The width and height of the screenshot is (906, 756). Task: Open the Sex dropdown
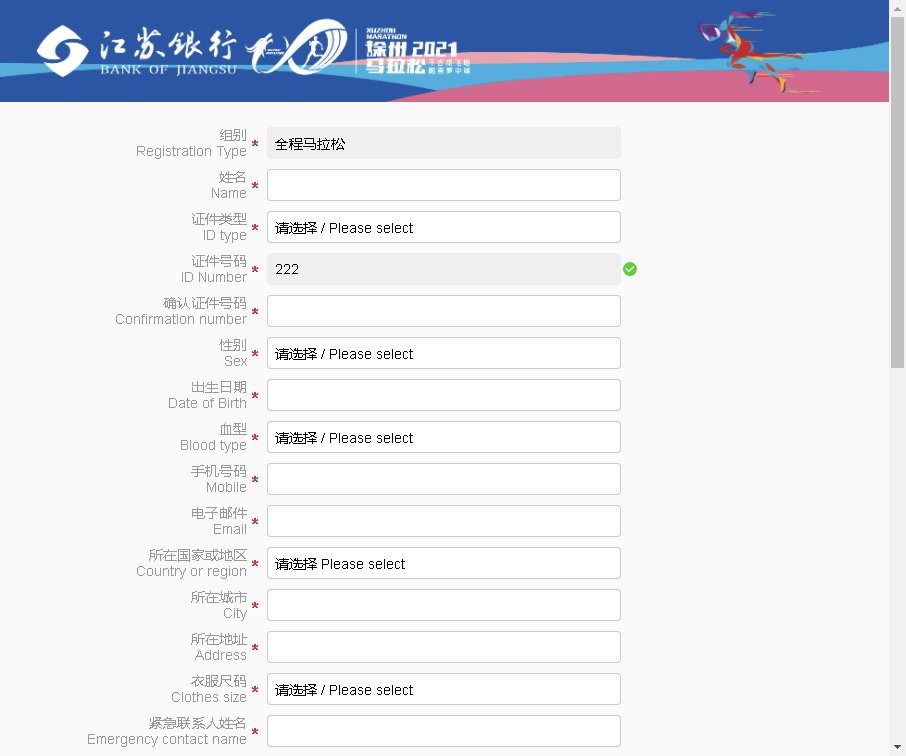coord(444,353)
